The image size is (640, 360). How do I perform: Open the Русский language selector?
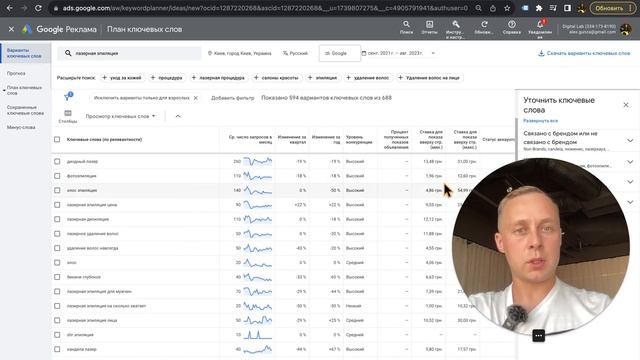pos(295,53)
